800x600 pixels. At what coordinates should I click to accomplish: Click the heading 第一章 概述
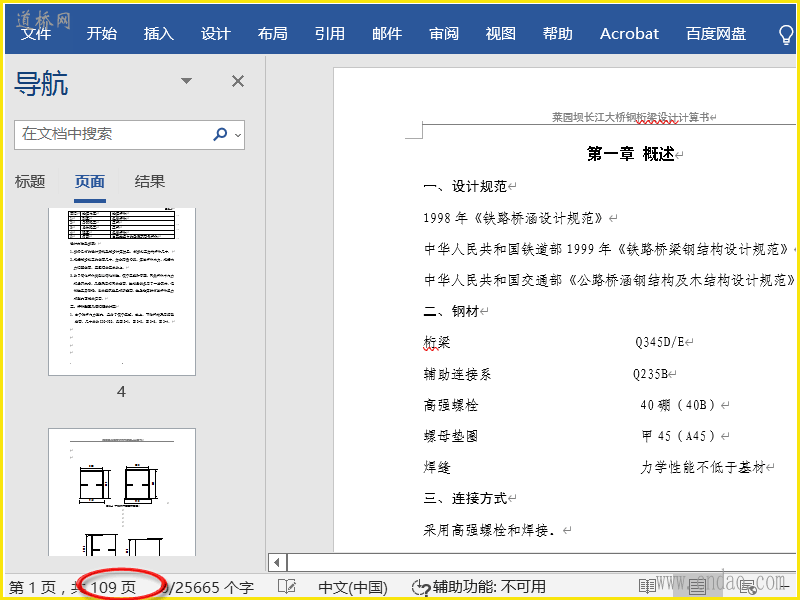[631, 154]
